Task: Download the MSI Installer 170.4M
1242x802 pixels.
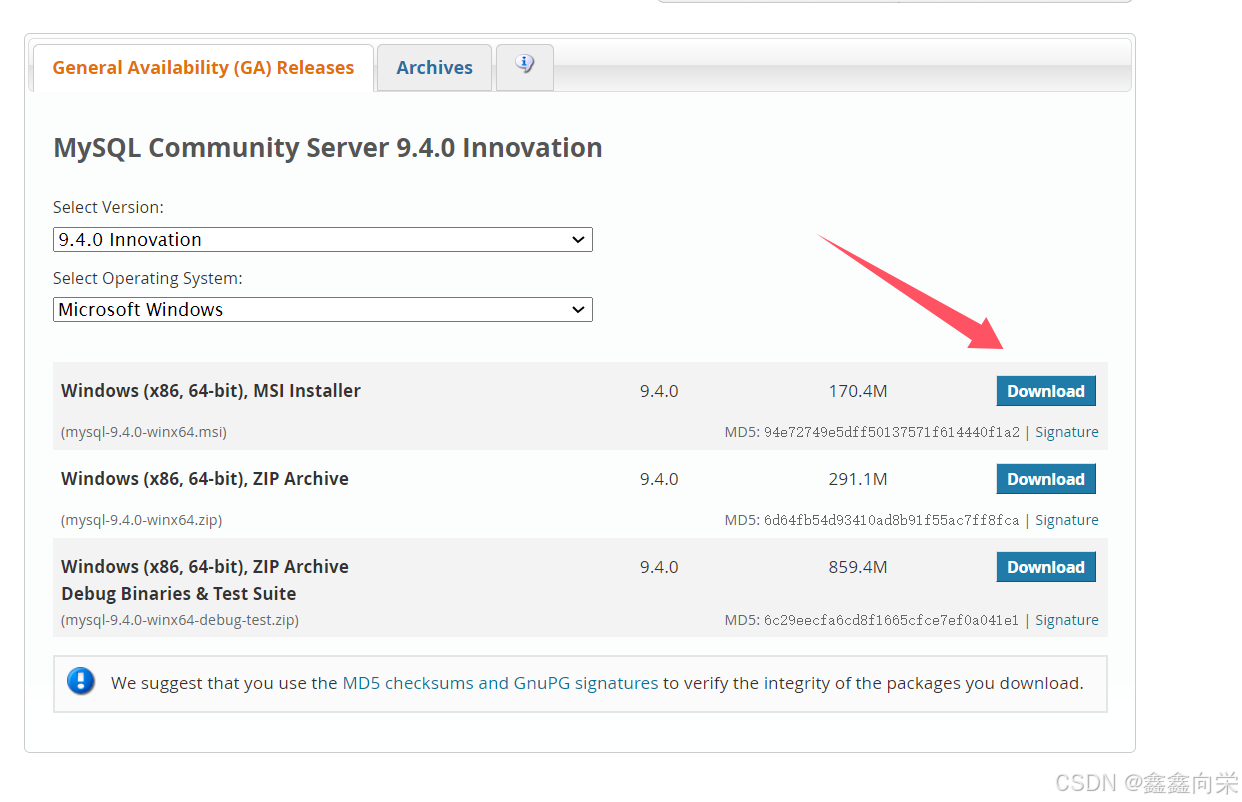Action: coord(1046,391)
